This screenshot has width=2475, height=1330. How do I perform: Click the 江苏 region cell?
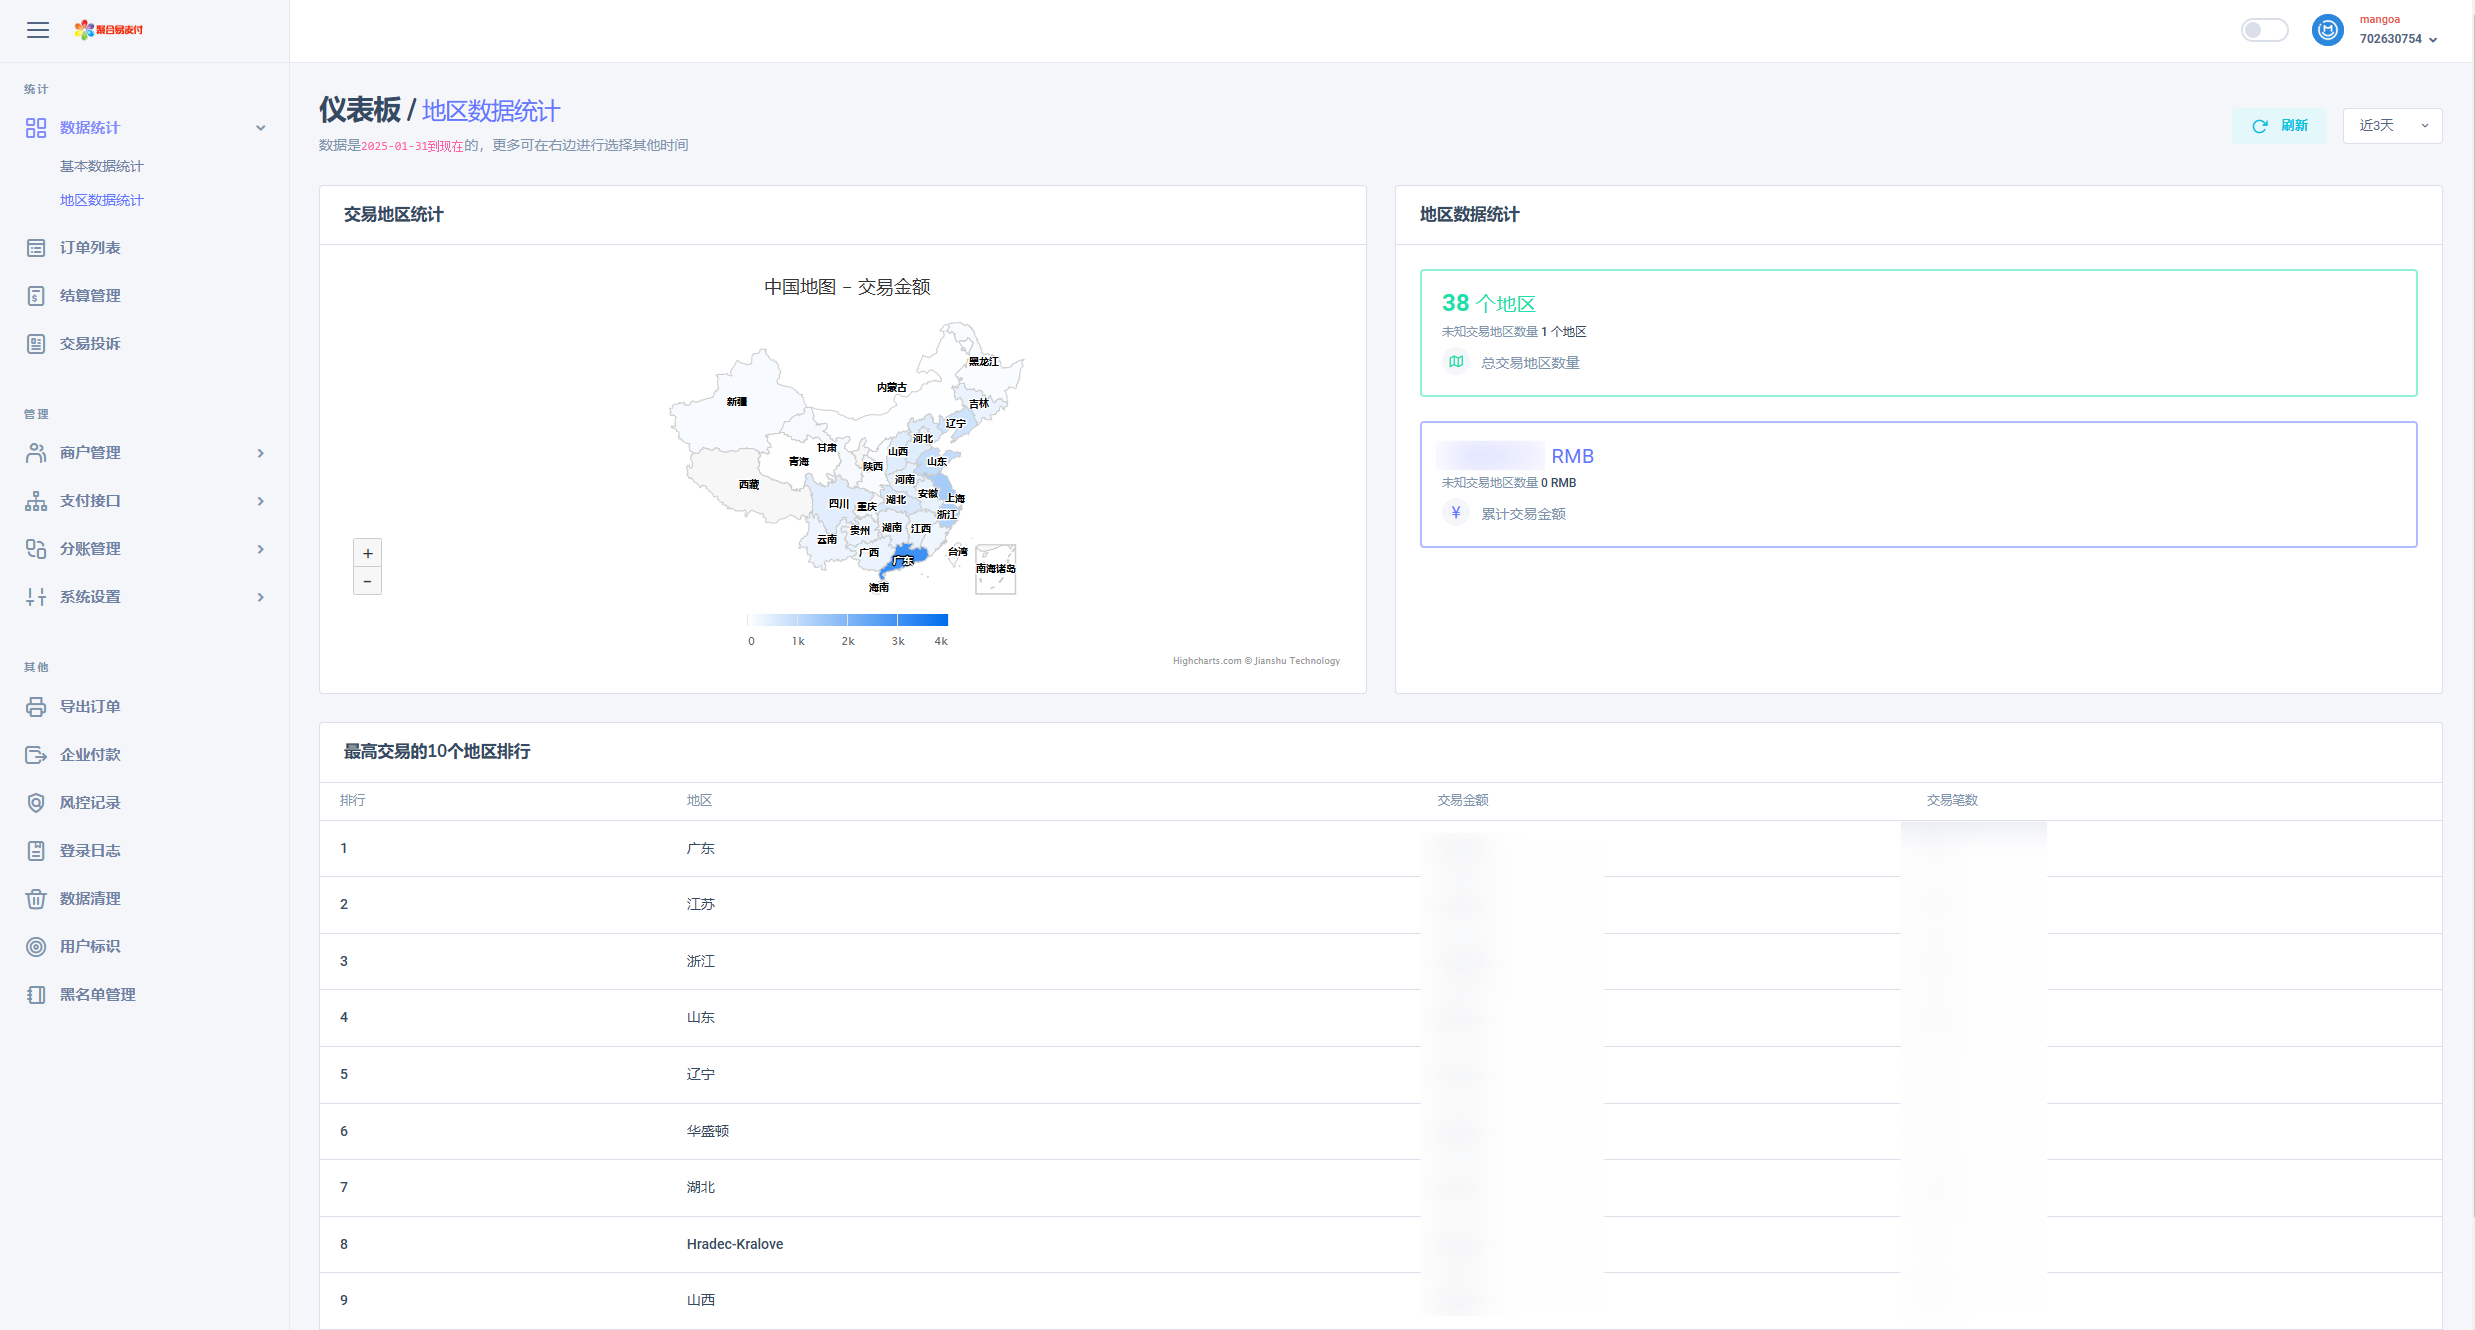[x=701, y=905]
